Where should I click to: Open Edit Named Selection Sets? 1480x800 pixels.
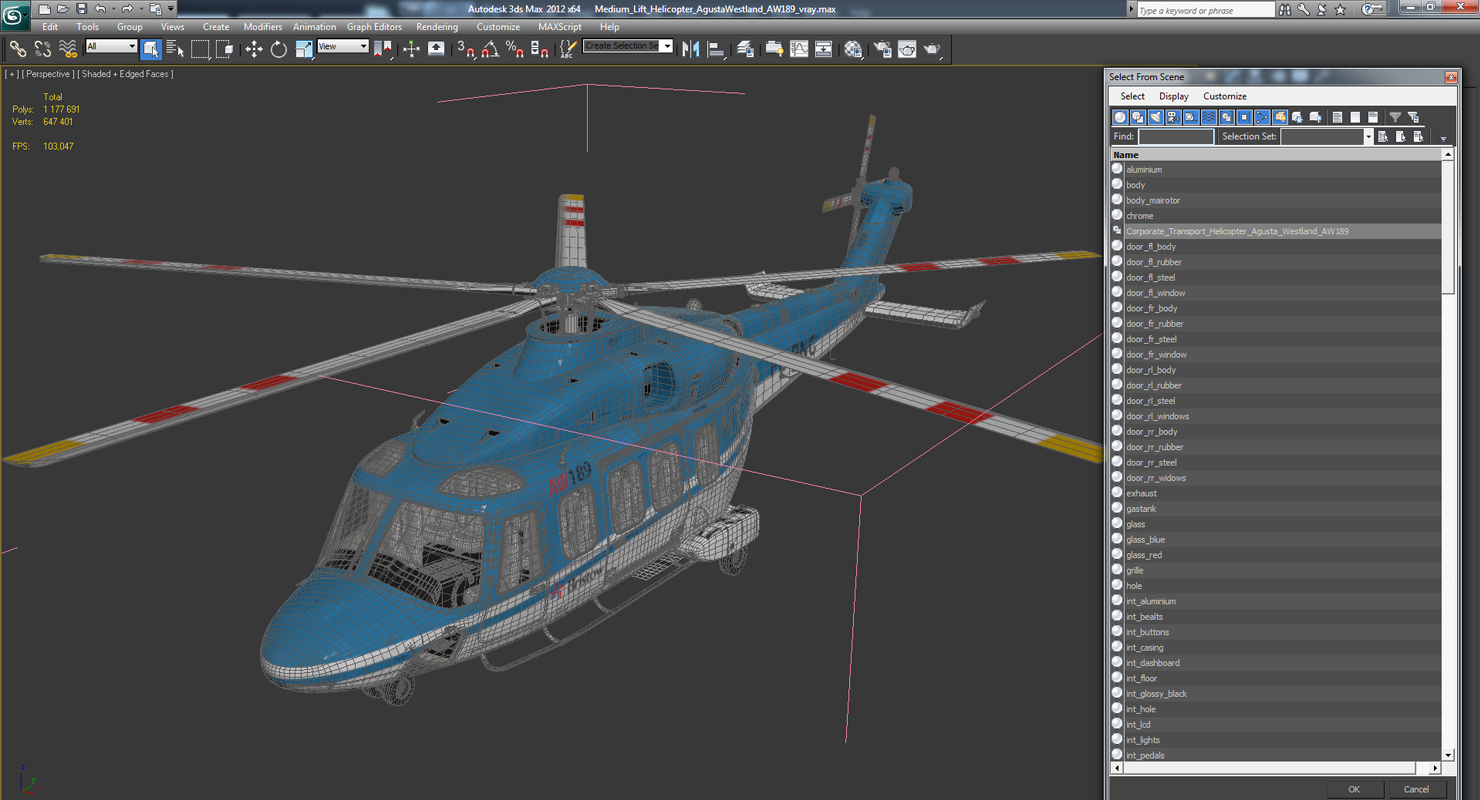point(568,48)
